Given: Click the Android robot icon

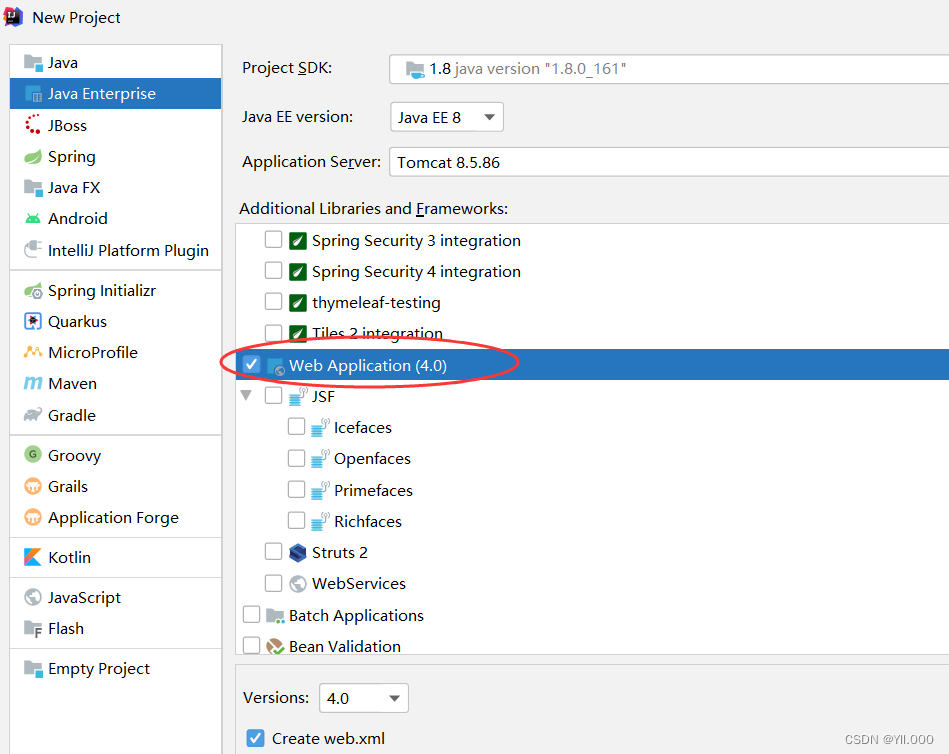Looking at the screenshot, I should [33, 218].
